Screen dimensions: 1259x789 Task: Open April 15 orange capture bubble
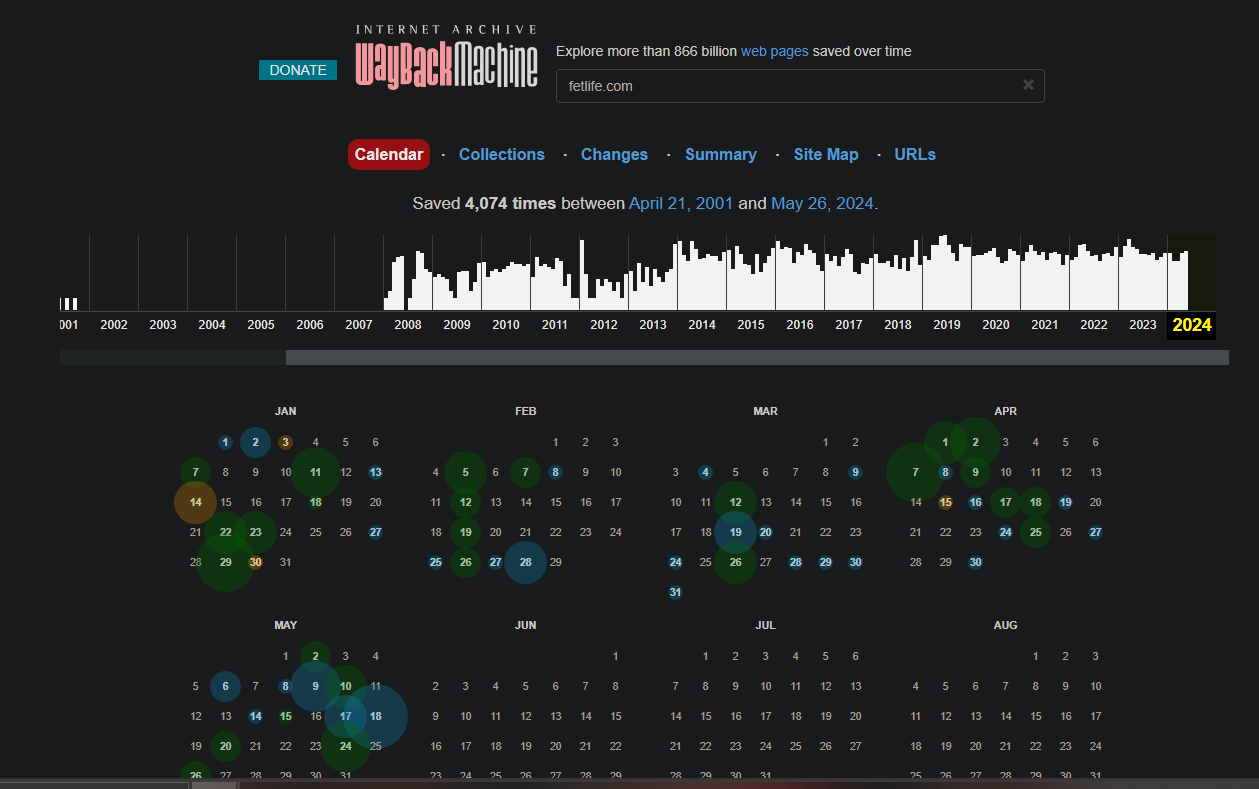click(x=946, y=502)
